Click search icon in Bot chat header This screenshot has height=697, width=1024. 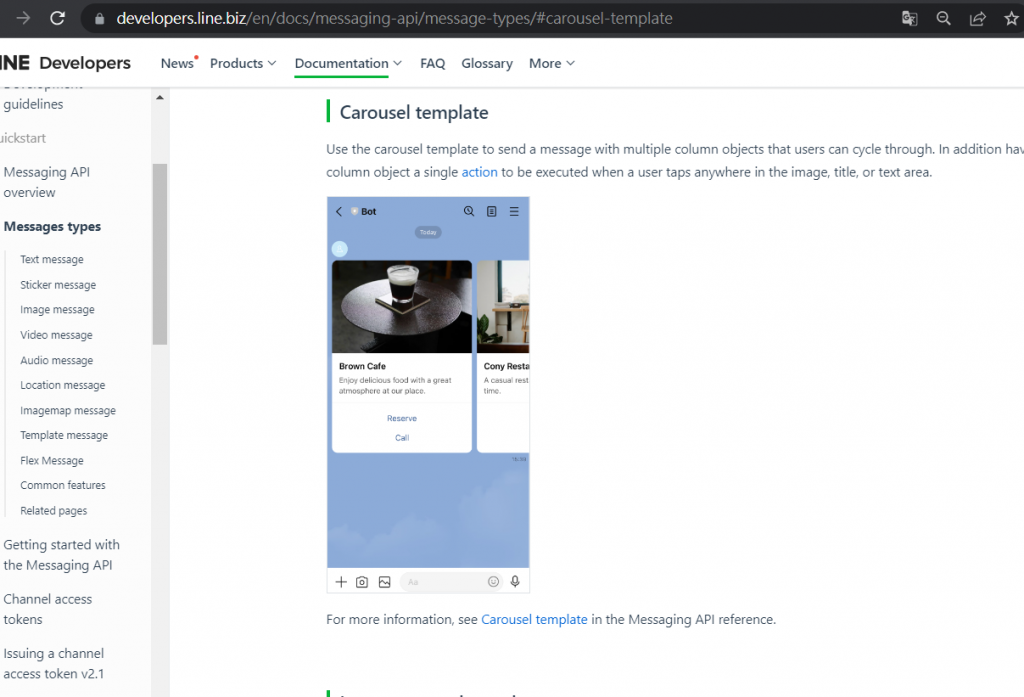pyautogui.click(x=469, y=212)
